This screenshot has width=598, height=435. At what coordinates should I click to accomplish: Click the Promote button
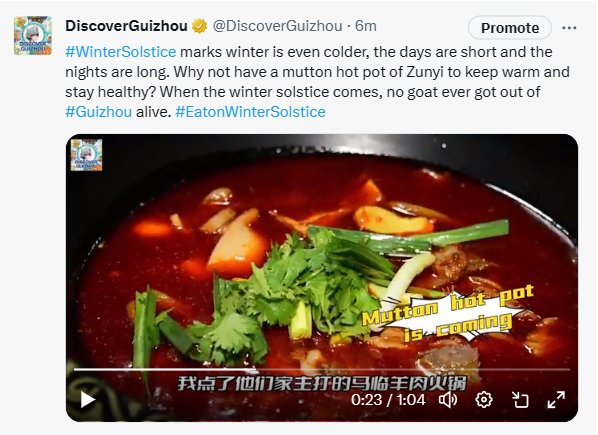[510, 28]
